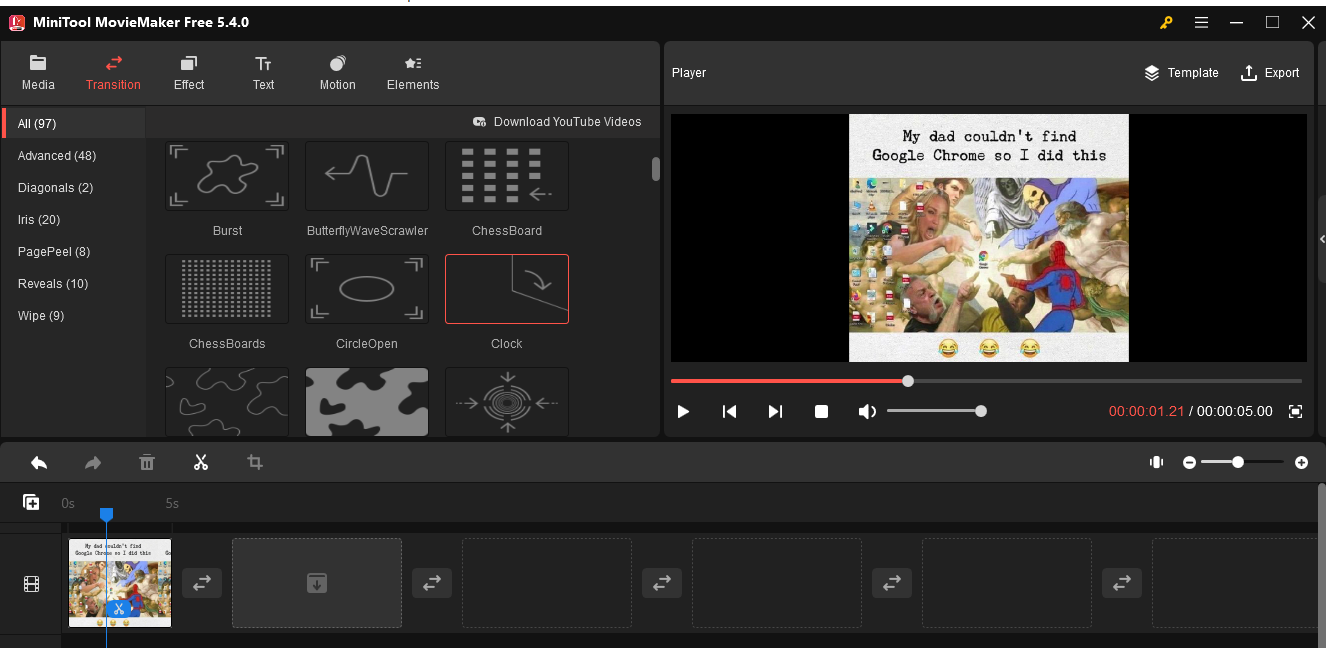The width and height of the screenshot is (1326, 648).
Task: Click the Export button
Action: 1270,73
